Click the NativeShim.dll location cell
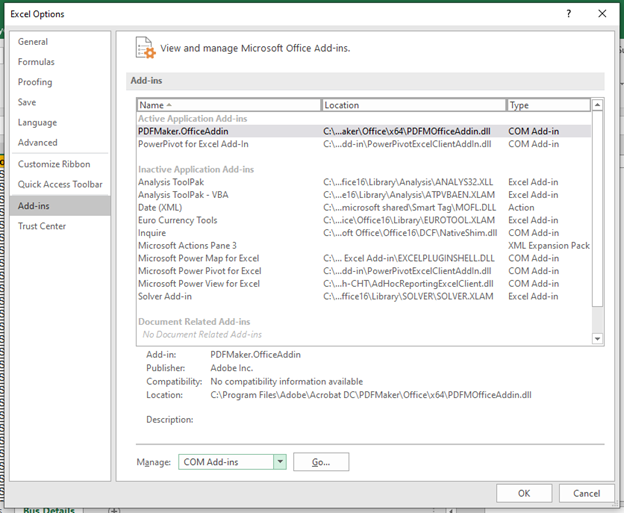Viewport: 624px width, 513px height. tap(410, 233)
